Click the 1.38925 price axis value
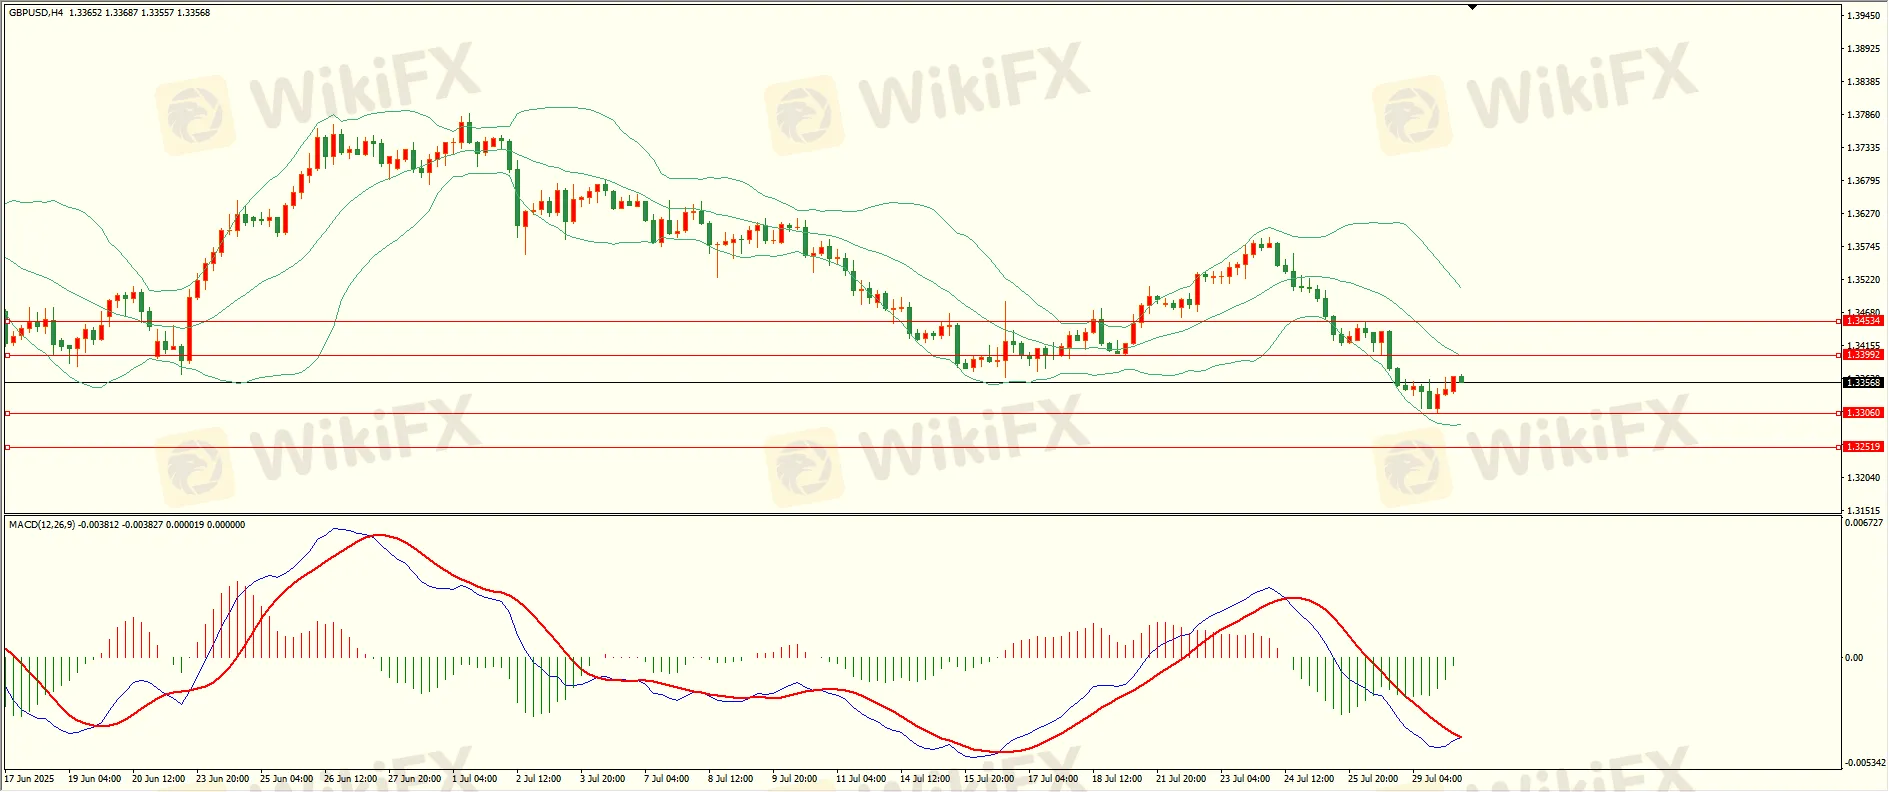 coord(1863,49)
